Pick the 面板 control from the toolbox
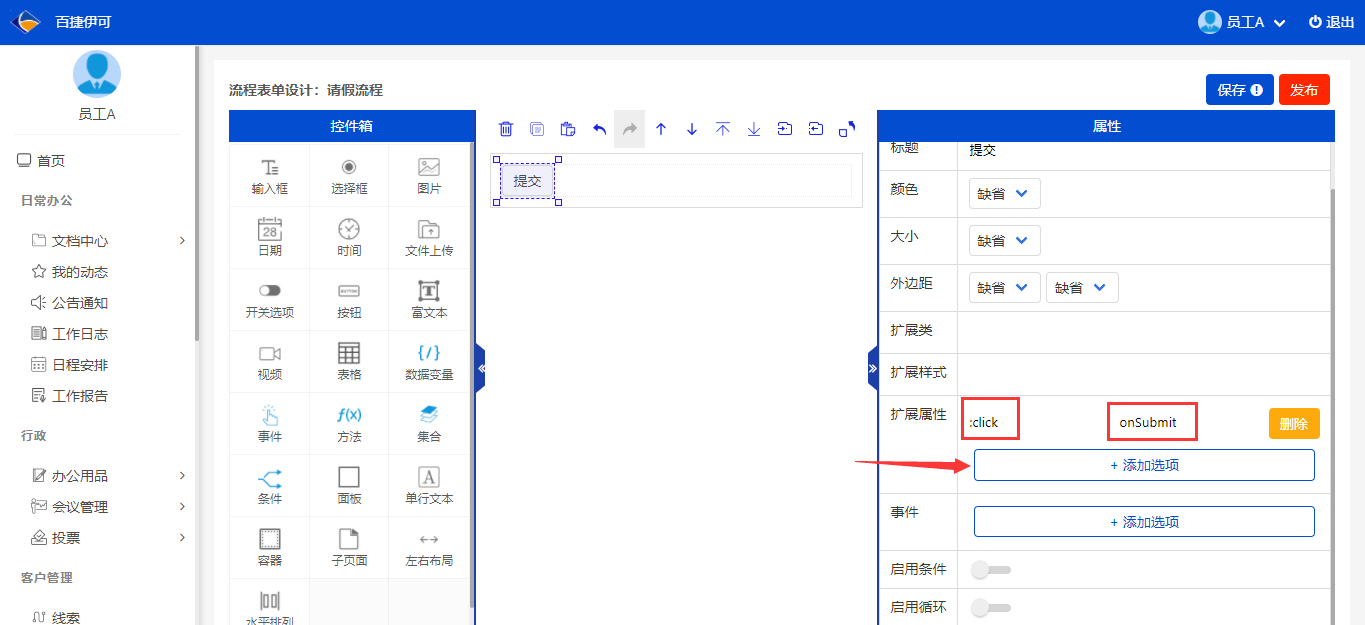 click(349, 486)
